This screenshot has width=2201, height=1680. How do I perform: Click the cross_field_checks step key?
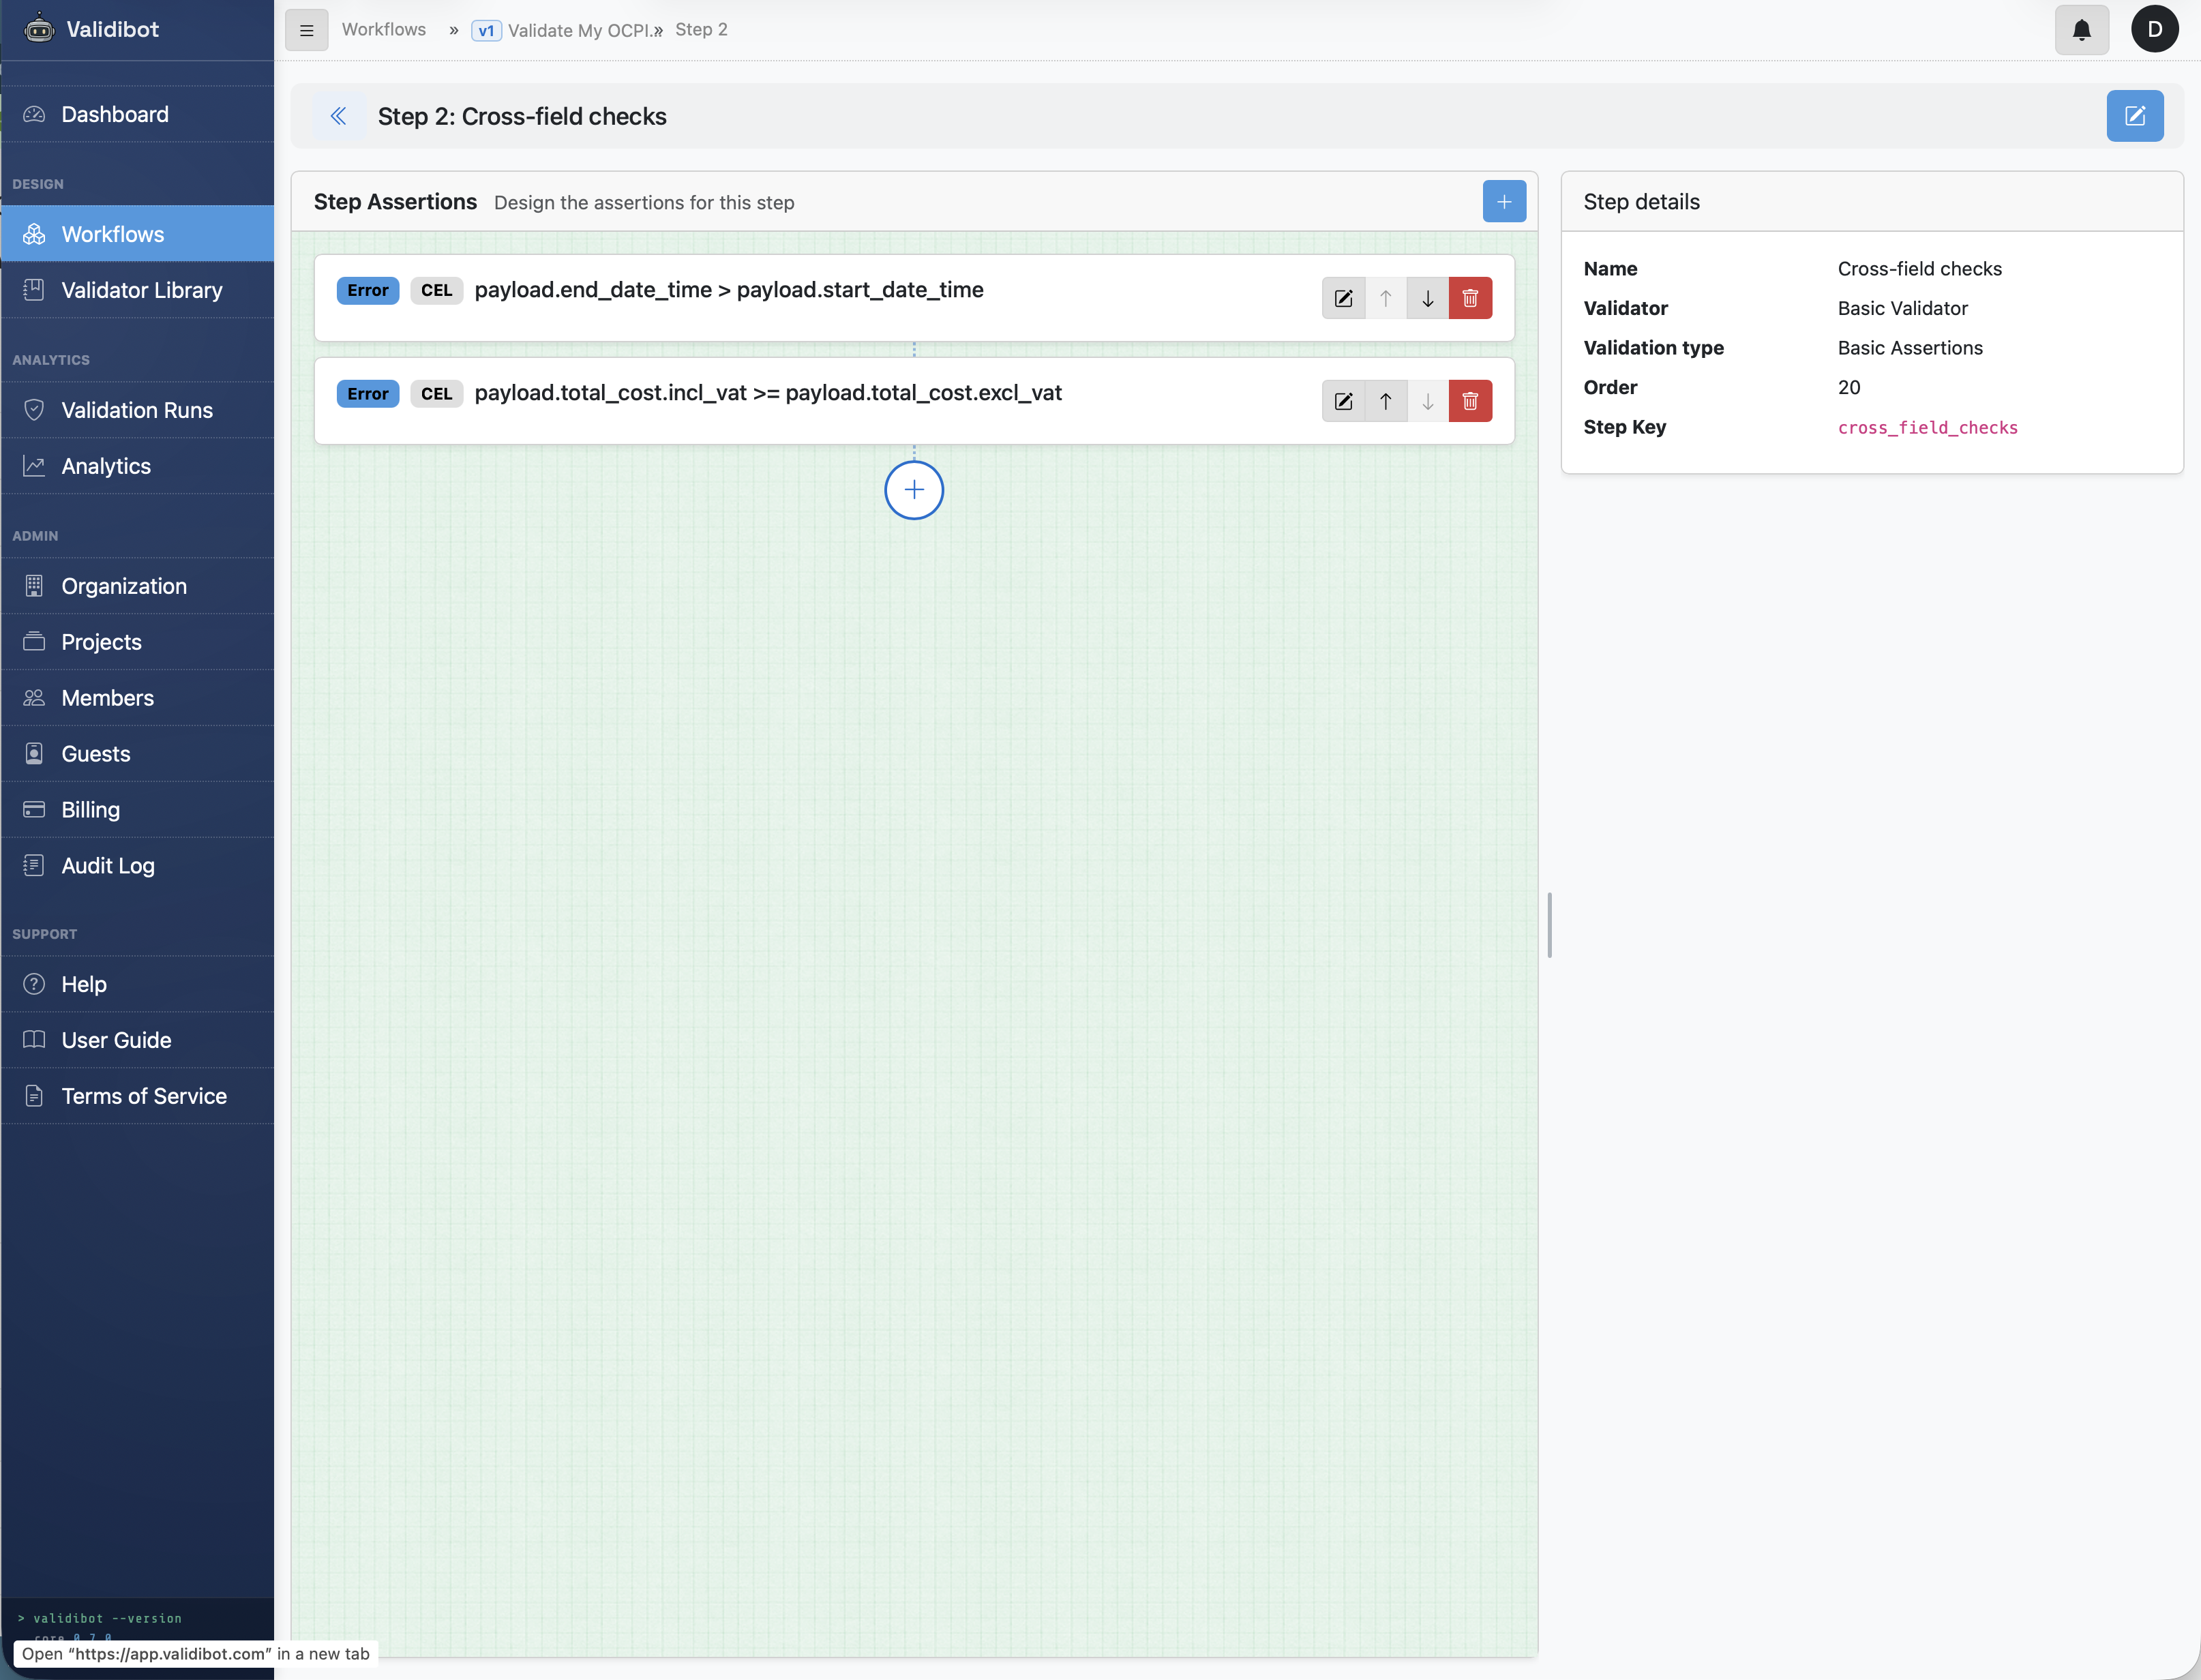click(1927, 428)
